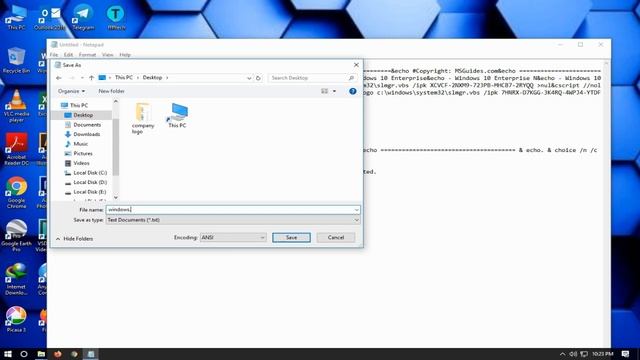The height and width of the screenshot is (360, 640).
Task: Click the navigation pane scrollbar down arrow
Action: coord(116,198)
